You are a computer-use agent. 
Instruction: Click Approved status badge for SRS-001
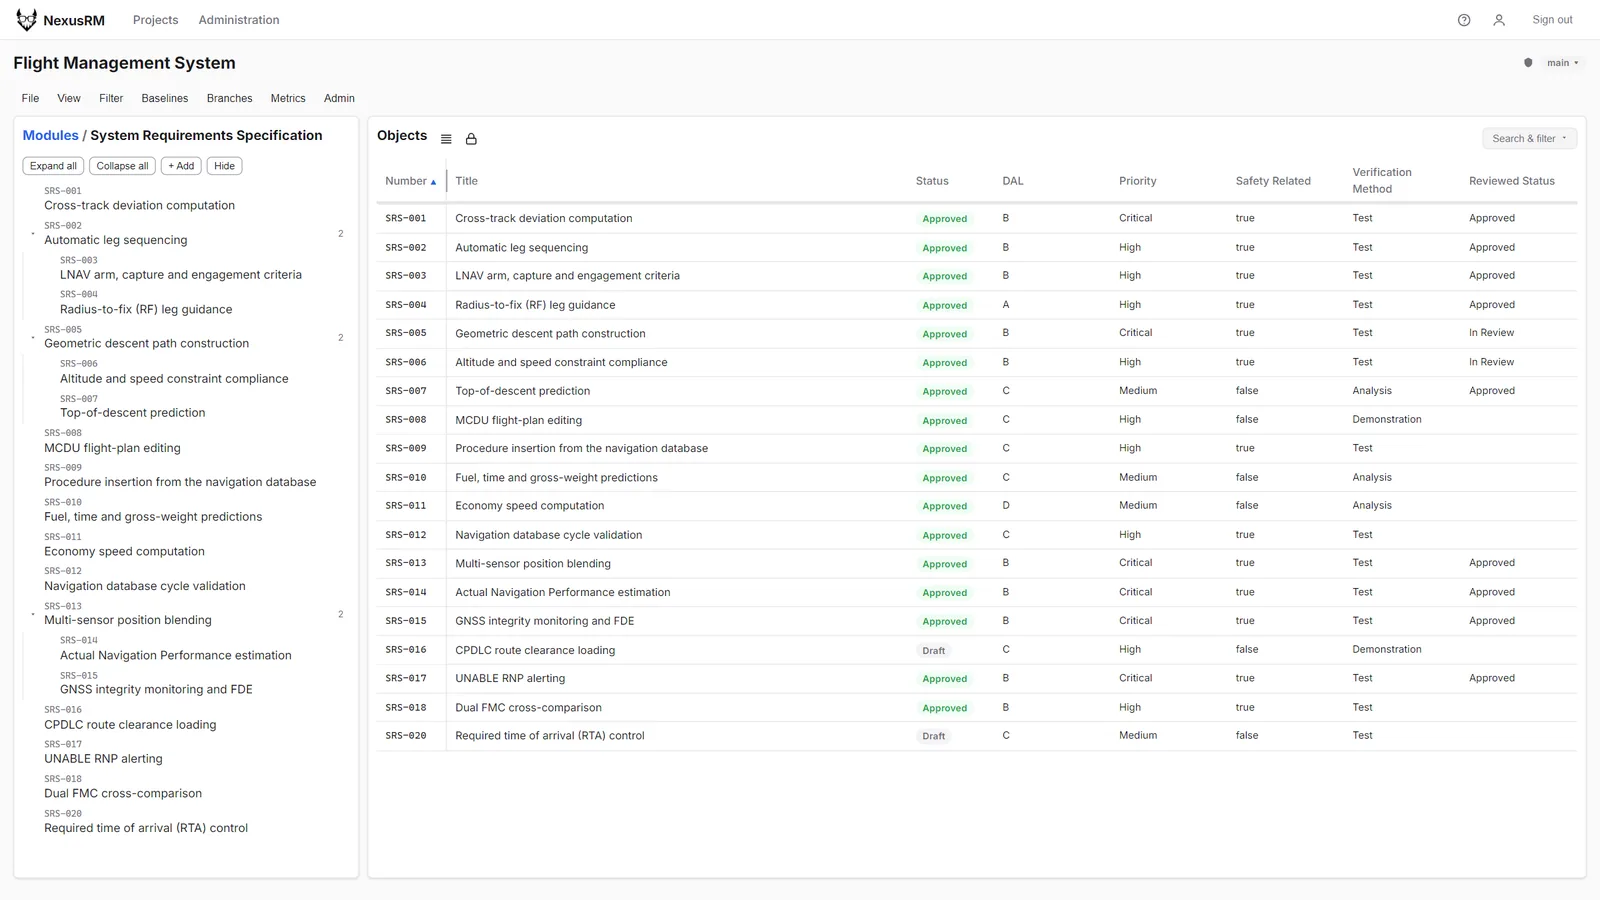(945, 219)
